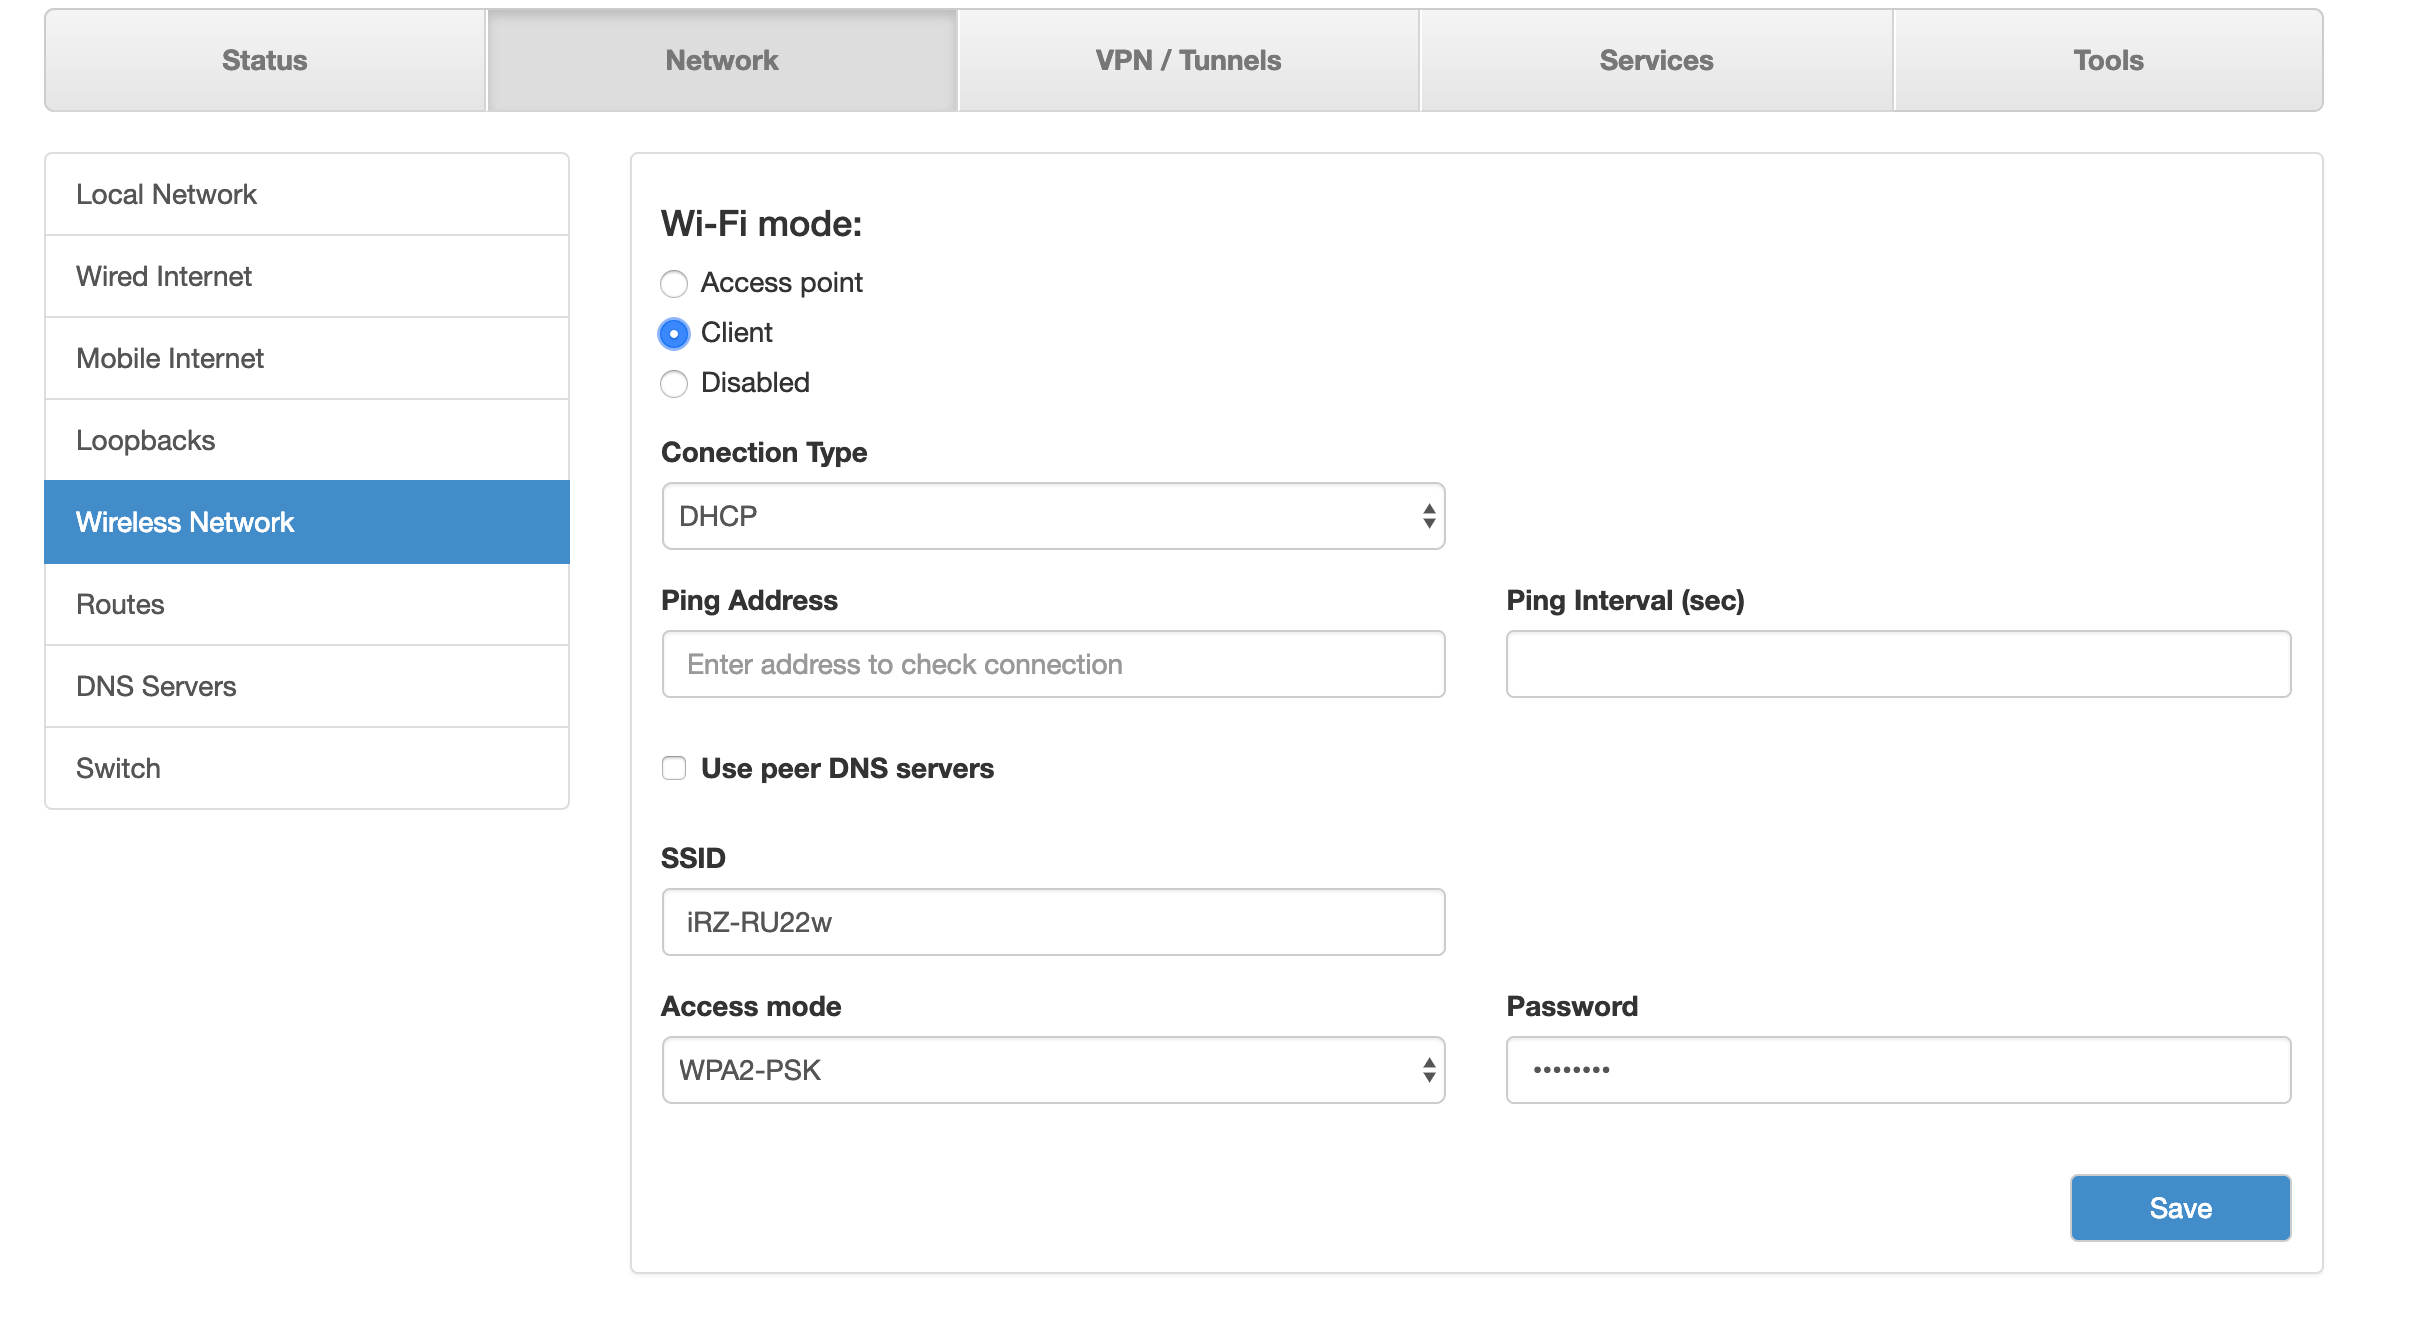The image size is (2422, 1336).
Task: Click the SSID text field
Action: pos(1053,922)
